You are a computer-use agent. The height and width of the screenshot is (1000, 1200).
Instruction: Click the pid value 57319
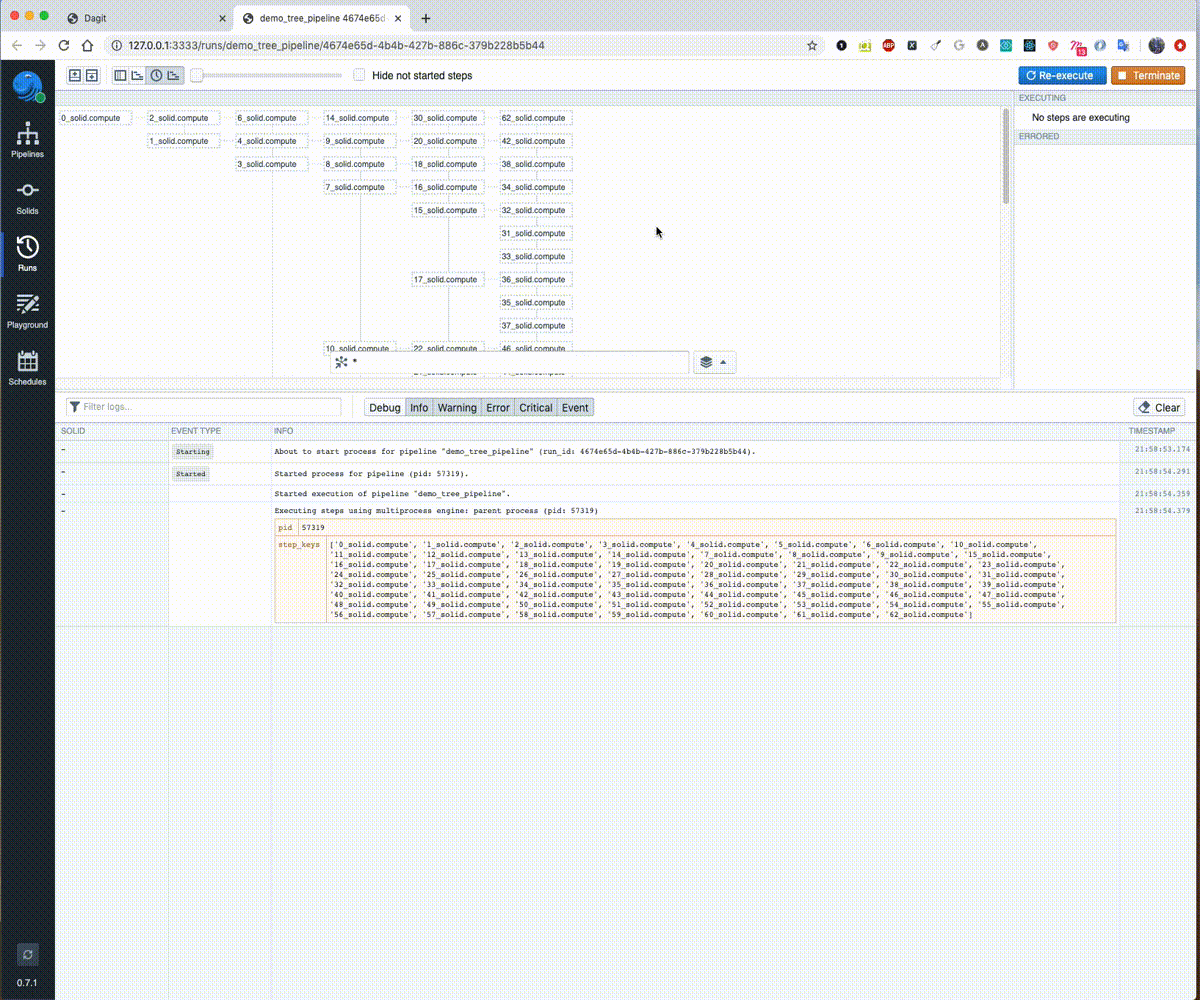click(313, 527)
